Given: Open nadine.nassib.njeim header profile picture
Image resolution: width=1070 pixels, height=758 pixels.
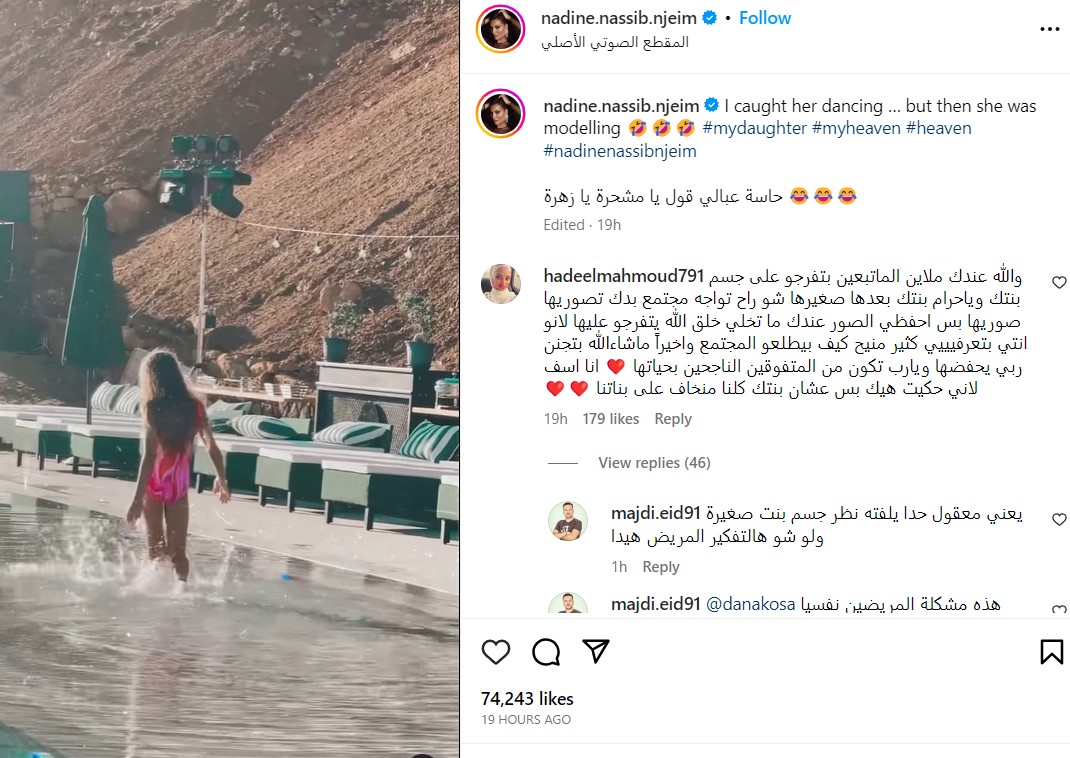Looking at the screenshot, I should 500,29.
